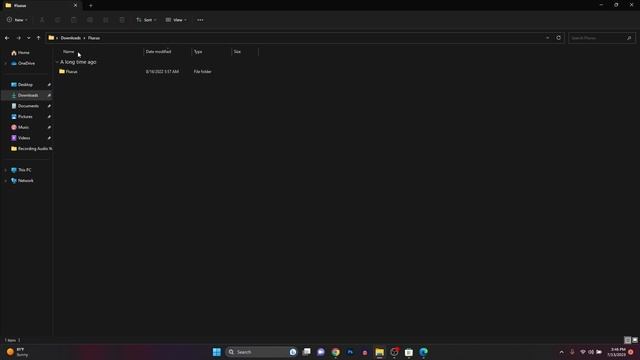Refresh the current folder
The image size is (640, 360).
click(558, 38)
